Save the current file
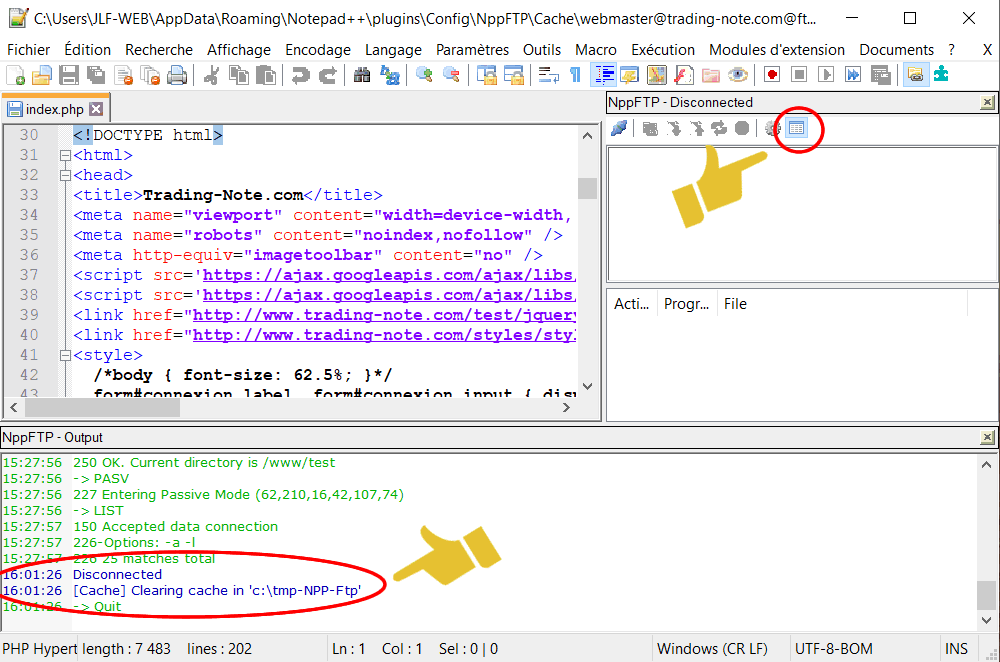Image resolution: width=1000 pixels, height=662 pixels. pos(69,75)
